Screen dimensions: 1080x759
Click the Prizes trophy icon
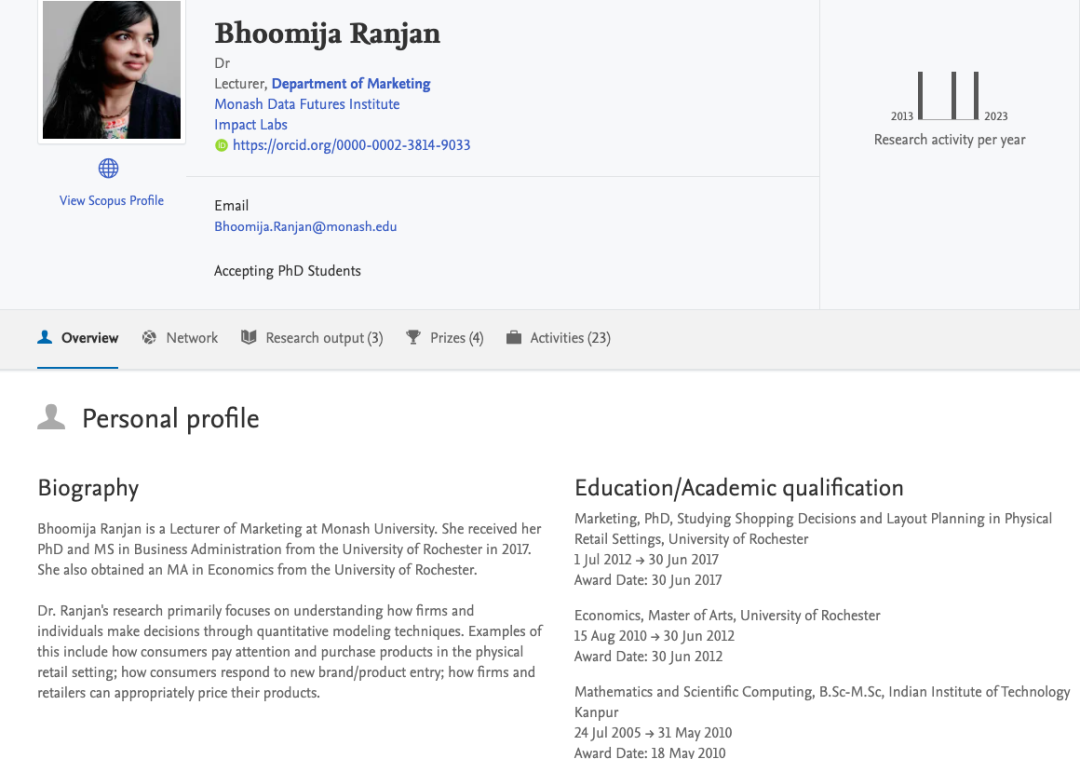click(x=413, y=338)
